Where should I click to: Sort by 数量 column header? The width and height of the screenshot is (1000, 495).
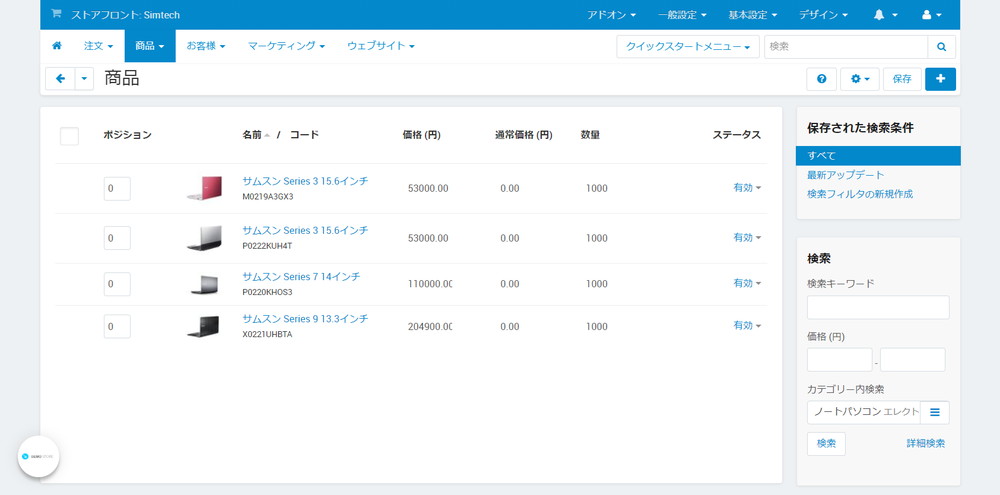(x=590, y=135)
